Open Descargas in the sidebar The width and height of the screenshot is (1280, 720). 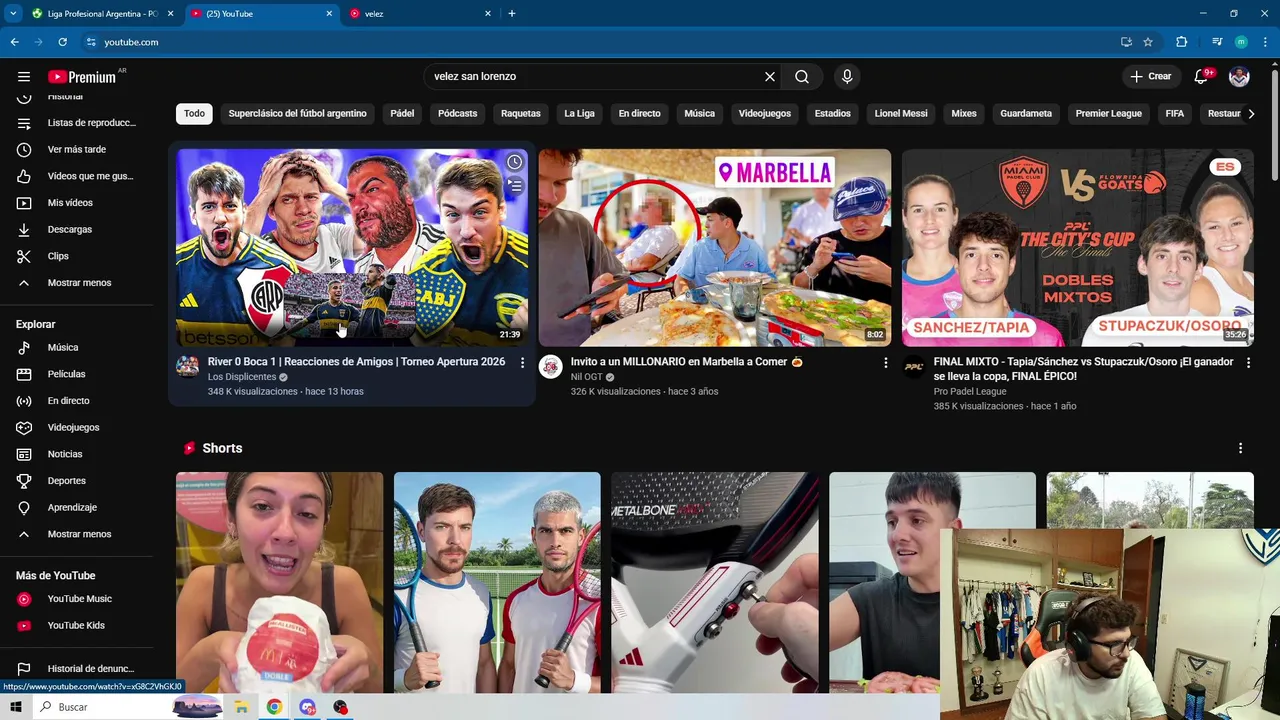pyautogui.click(x=76, y=229)
